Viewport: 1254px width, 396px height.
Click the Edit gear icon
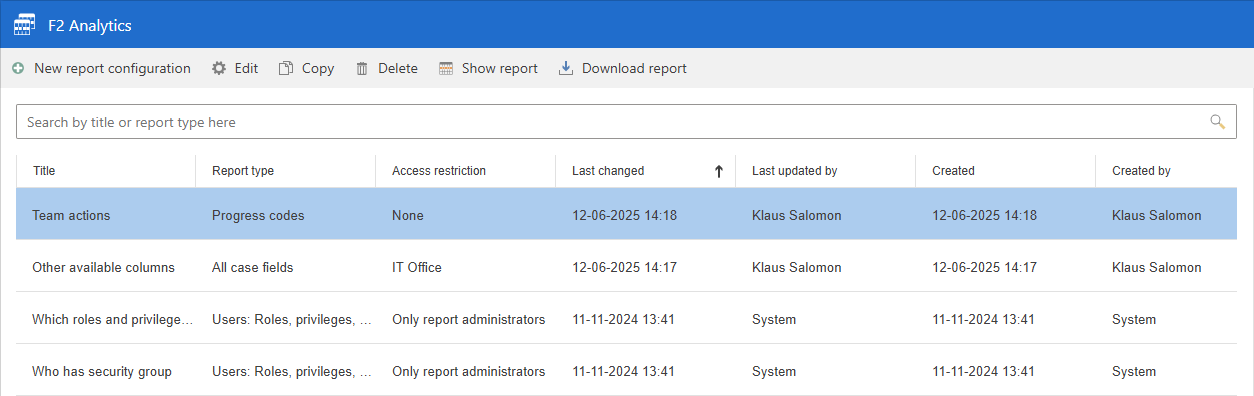[219, 69]
